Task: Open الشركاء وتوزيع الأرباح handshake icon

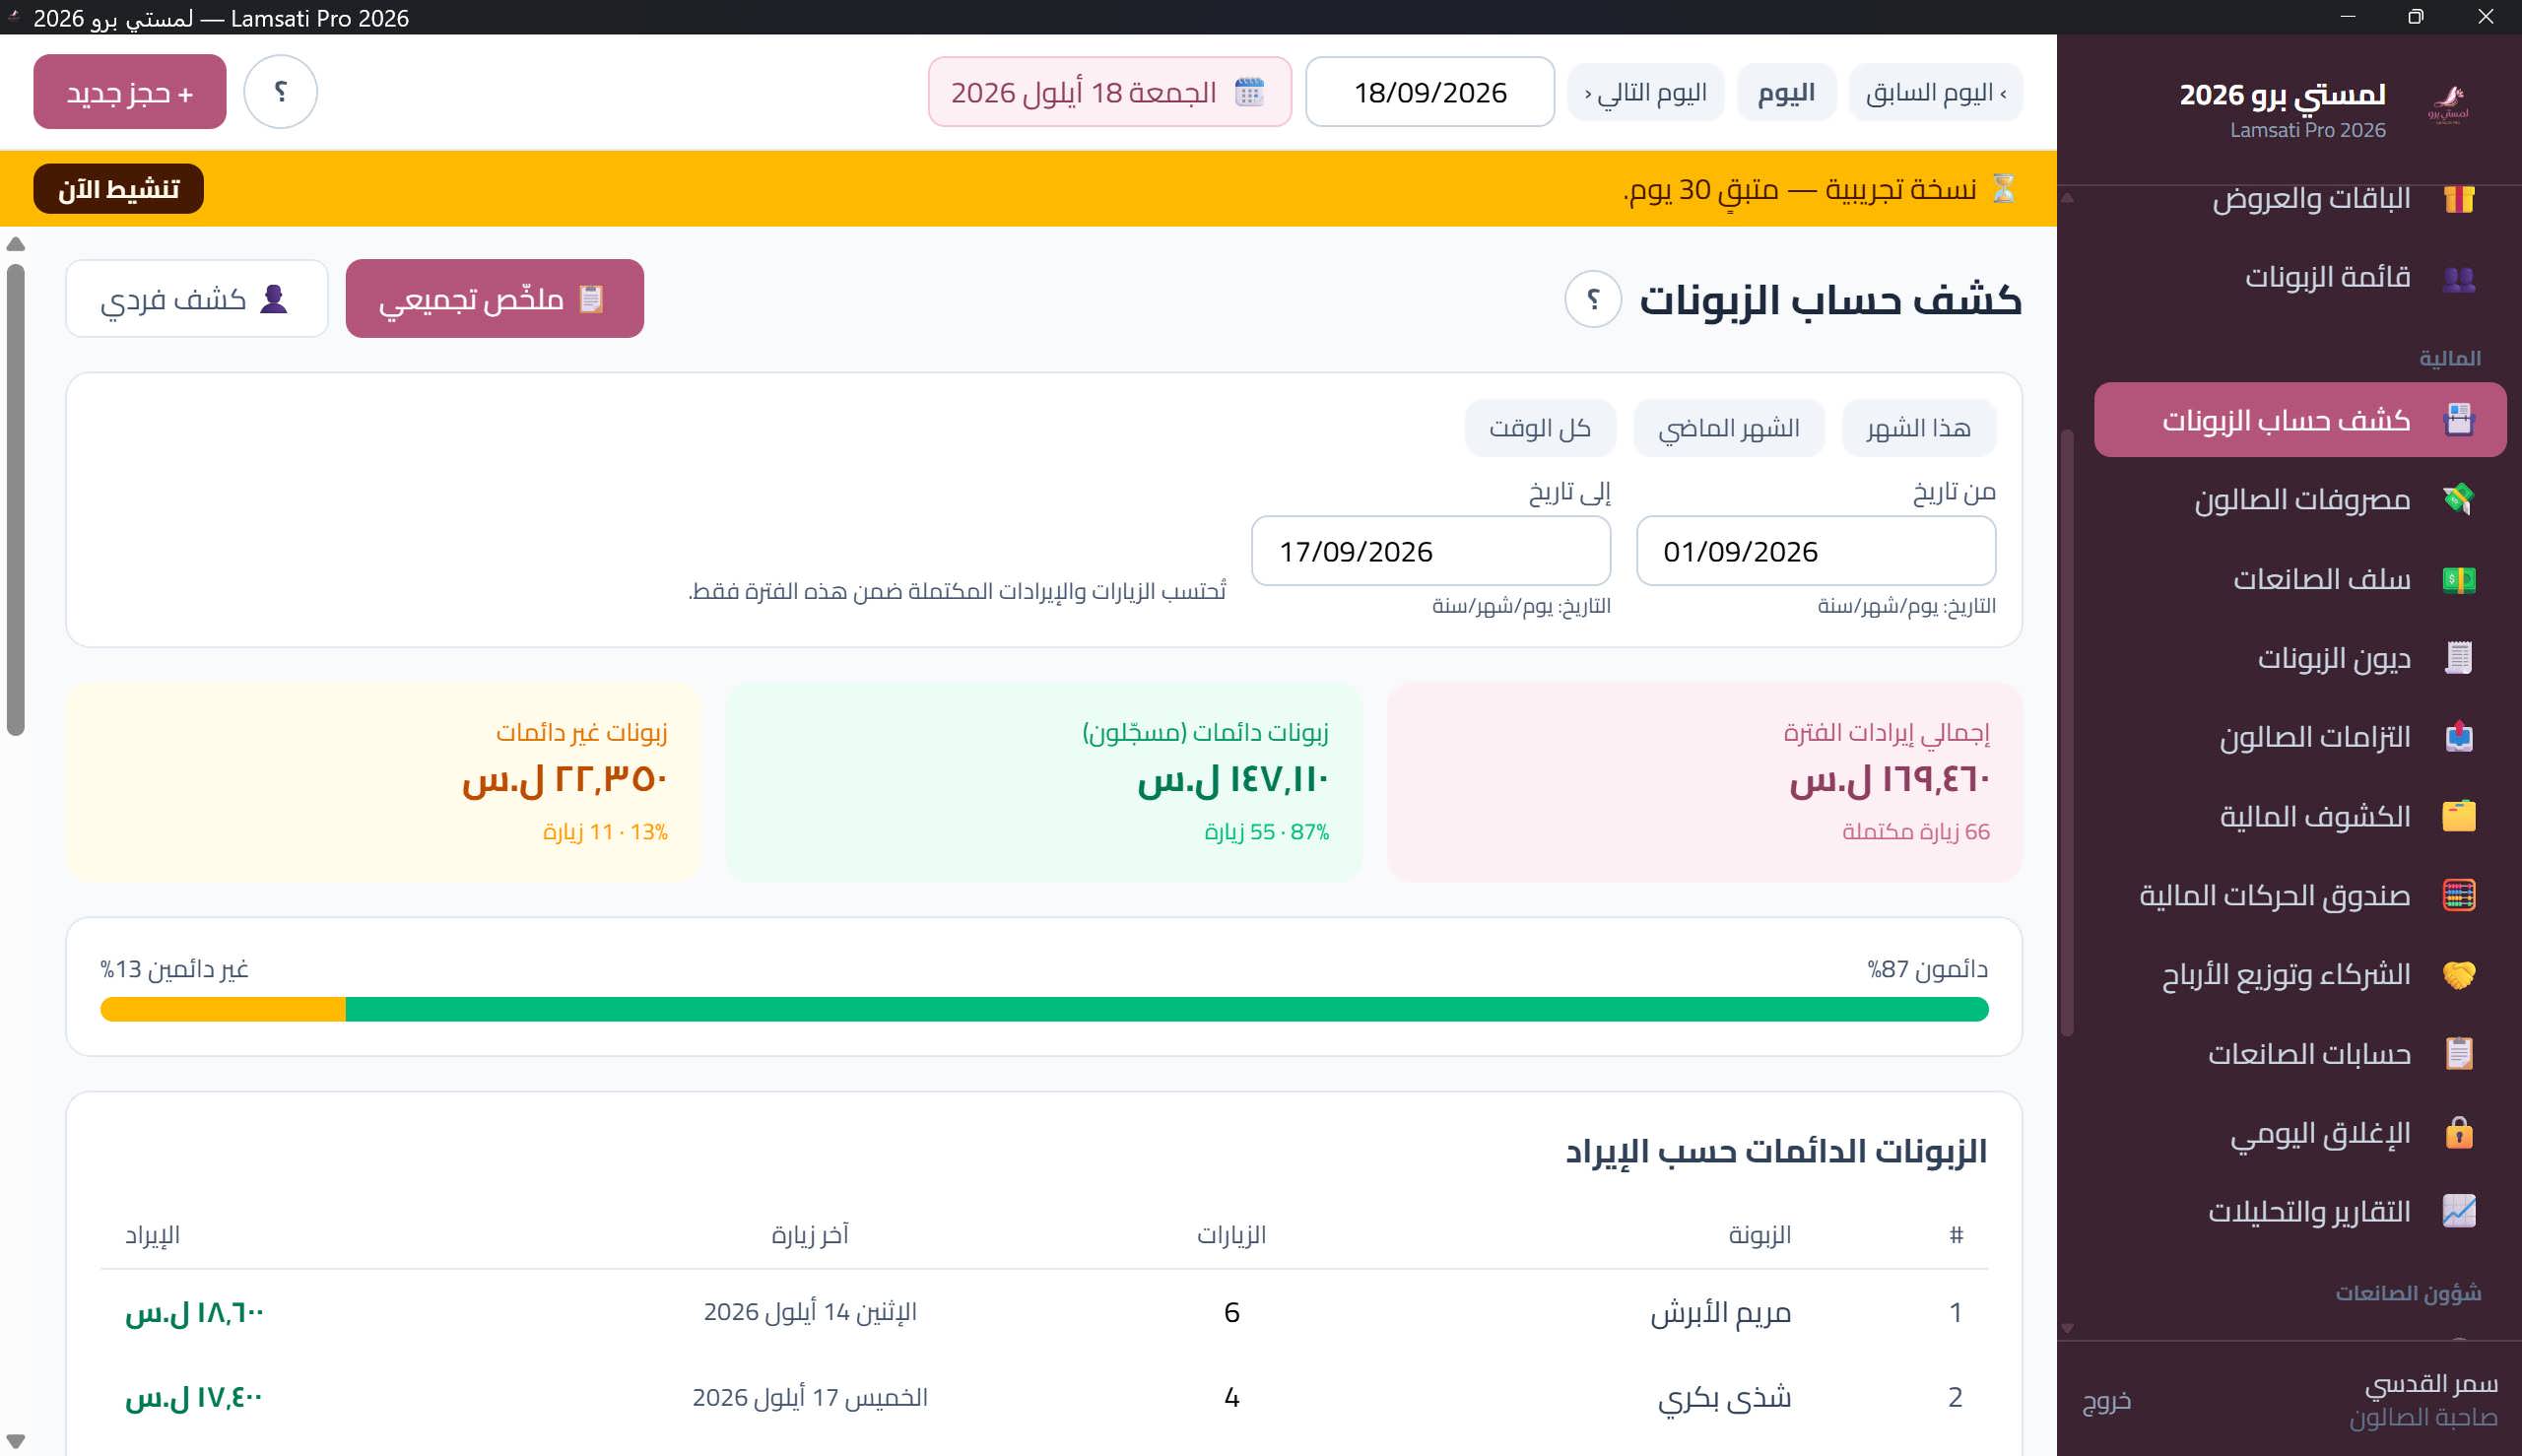Action: 2458,974
